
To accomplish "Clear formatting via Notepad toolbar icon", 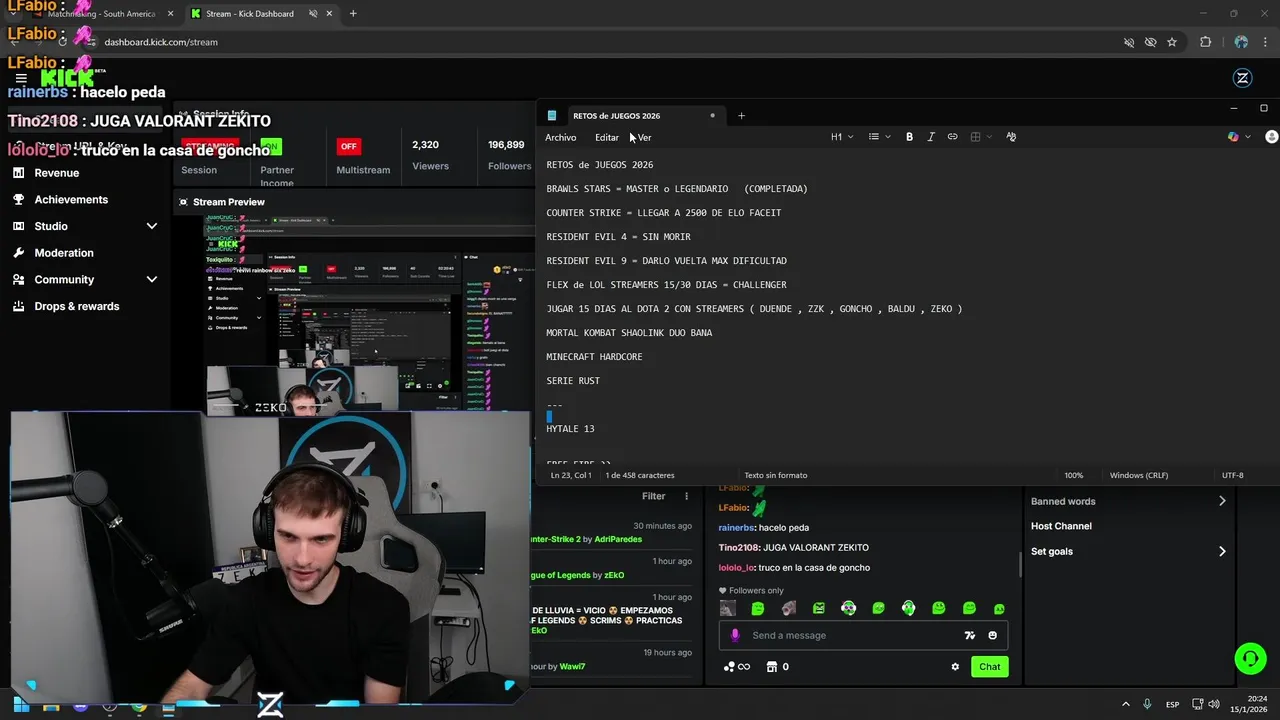I will pyautogui.click(x=1011, y=137).
